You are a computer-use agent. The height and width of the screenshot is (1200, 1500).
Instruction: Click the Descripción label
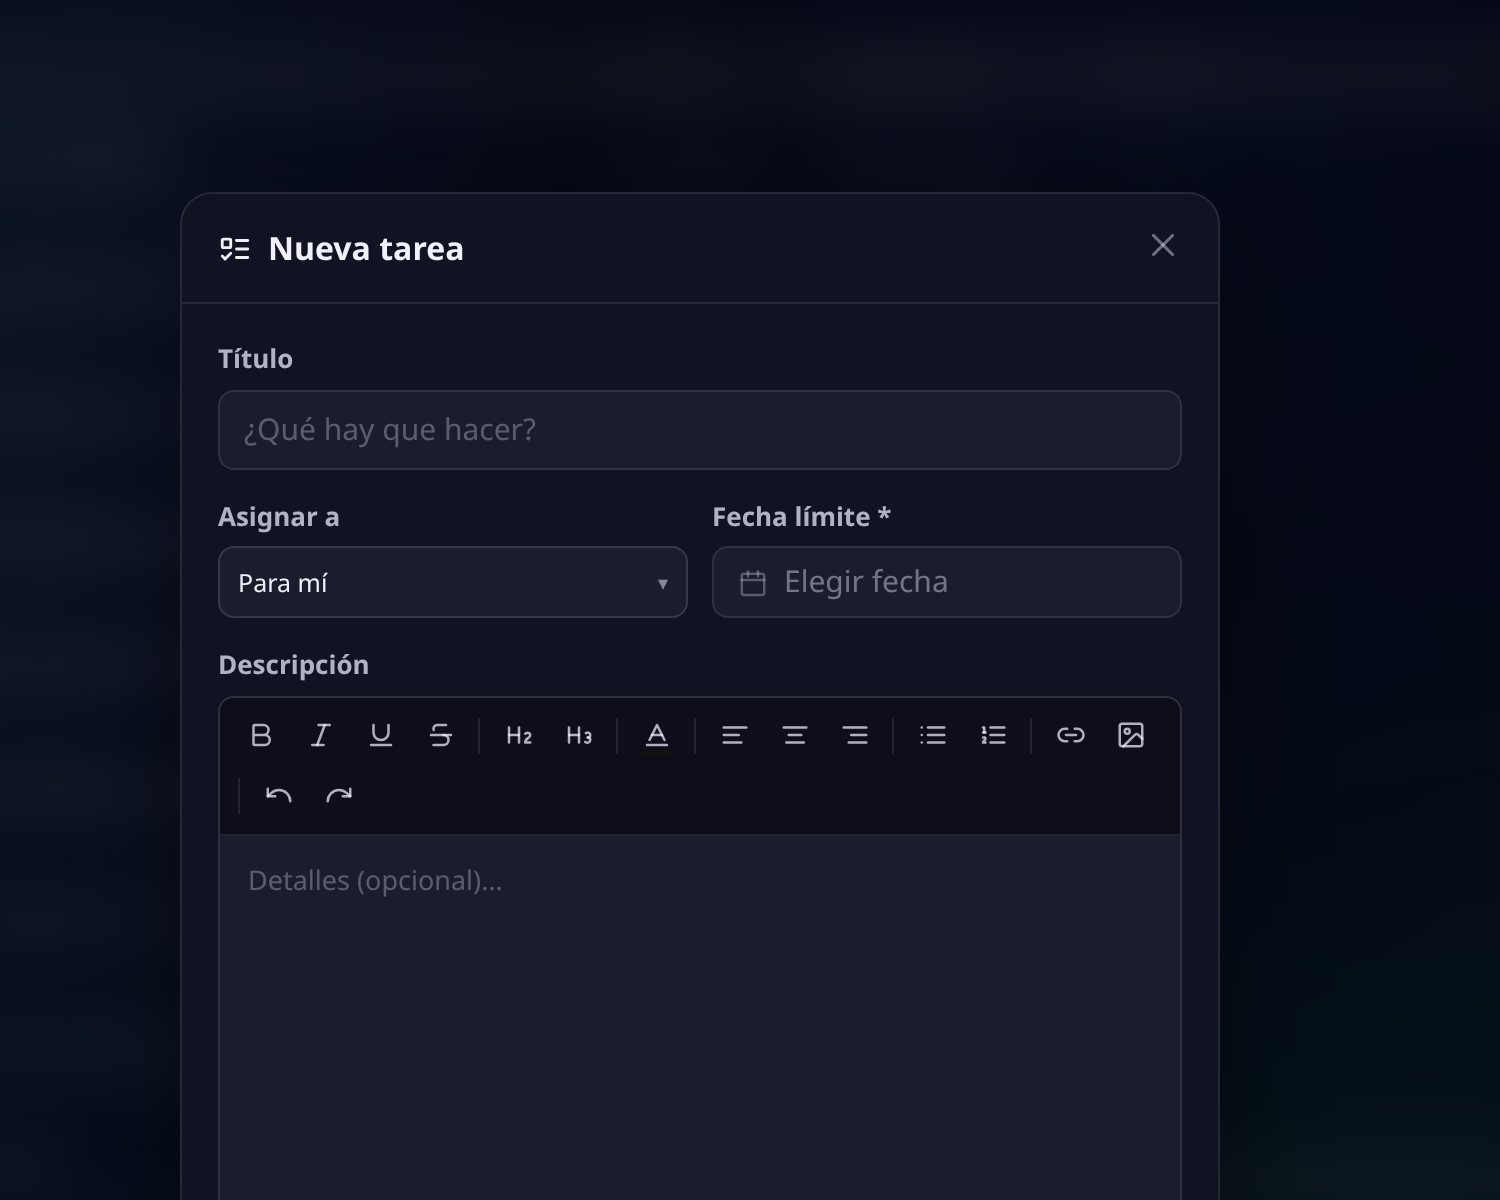tap(294, 665)
